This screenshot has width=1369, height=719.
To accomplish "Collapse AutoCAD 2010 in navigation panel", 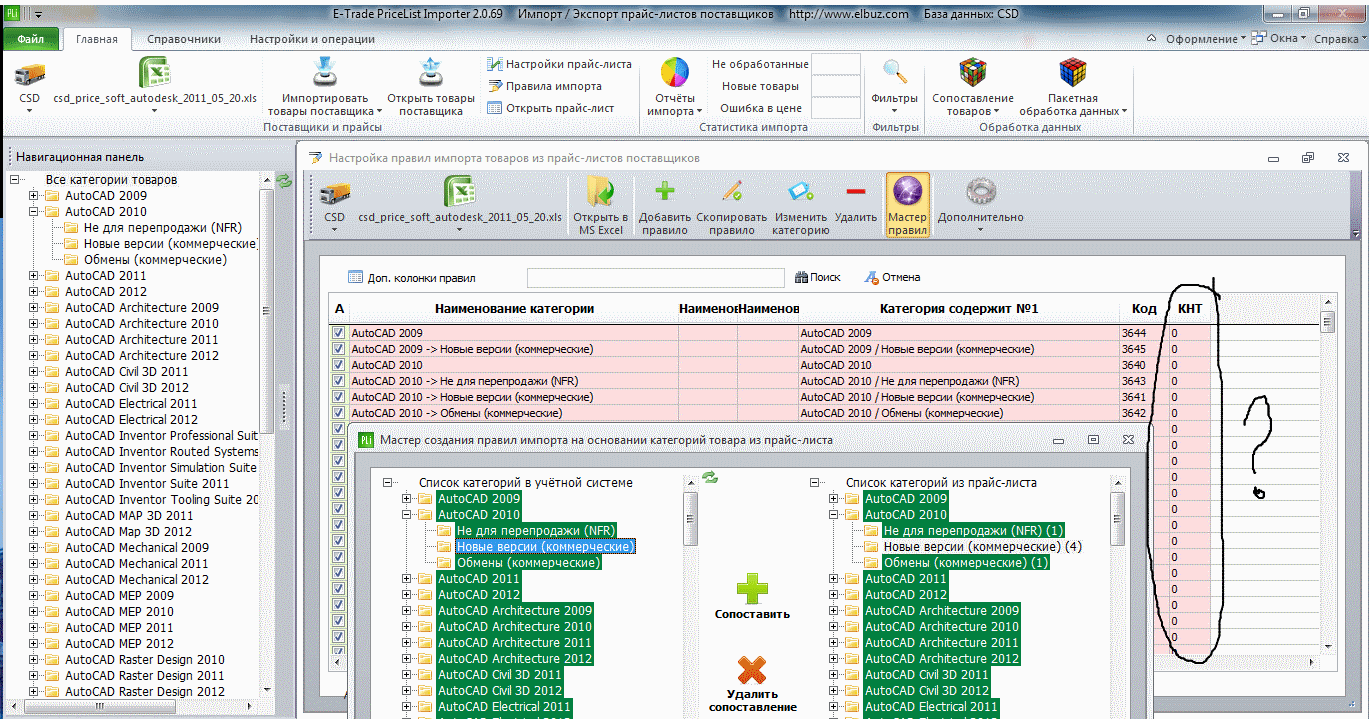I will coord(34,212).
